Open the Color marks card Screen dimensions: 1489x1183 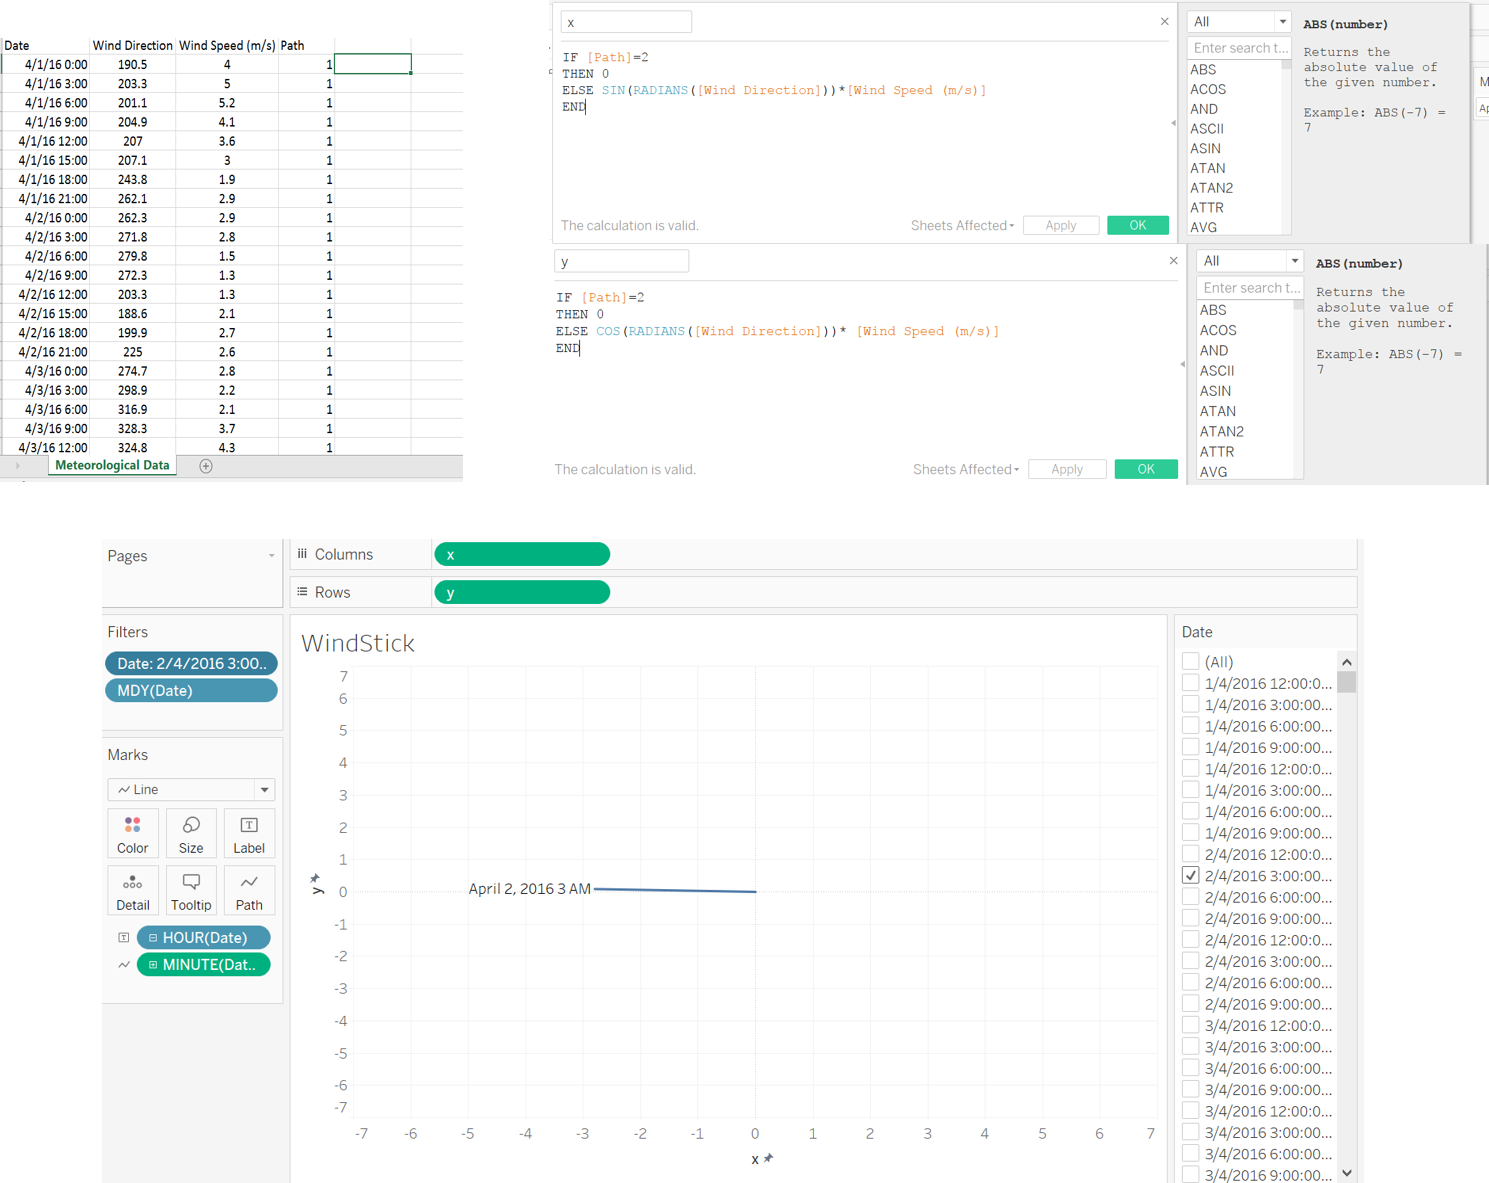pos(132,834)
